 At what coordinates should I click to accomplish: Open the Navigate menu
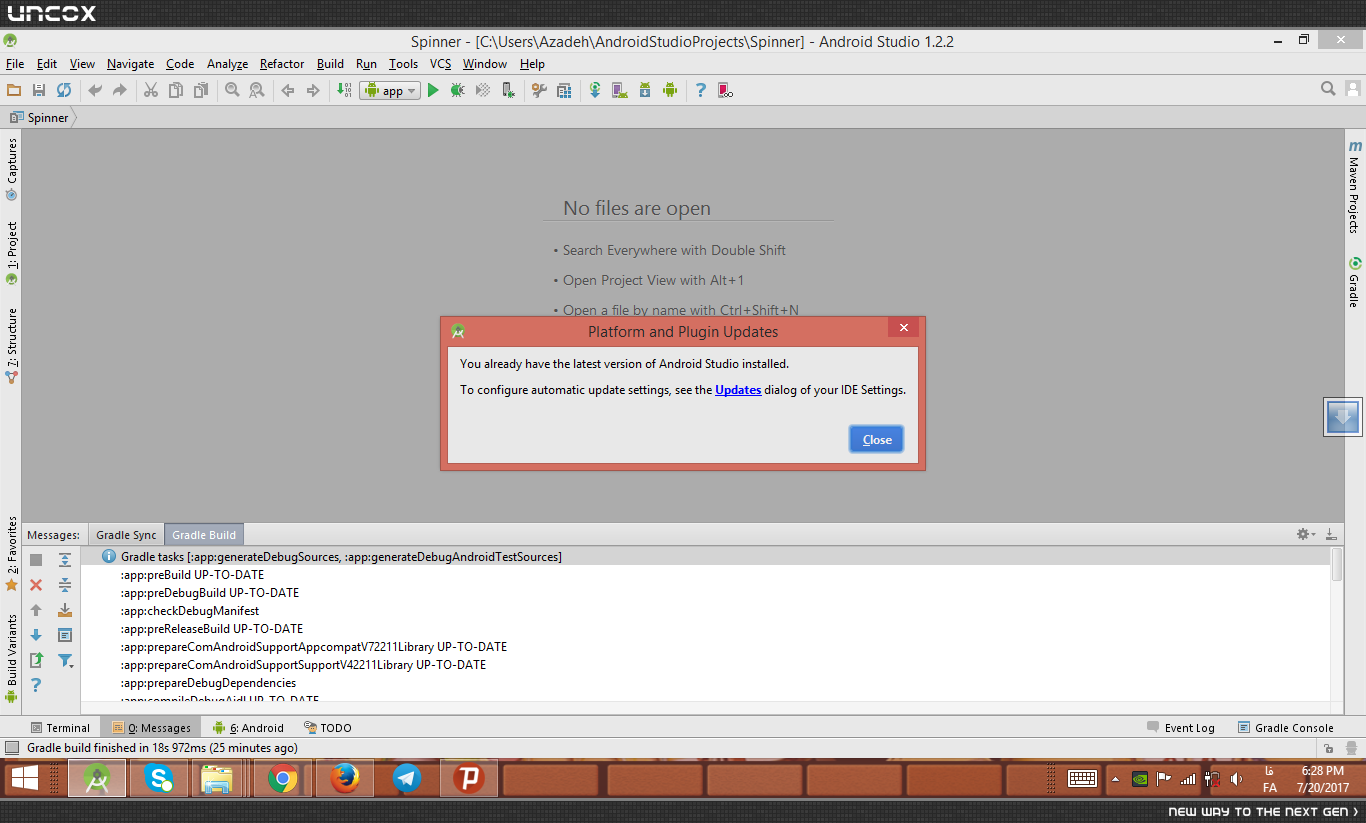click(x=131, y=64)
